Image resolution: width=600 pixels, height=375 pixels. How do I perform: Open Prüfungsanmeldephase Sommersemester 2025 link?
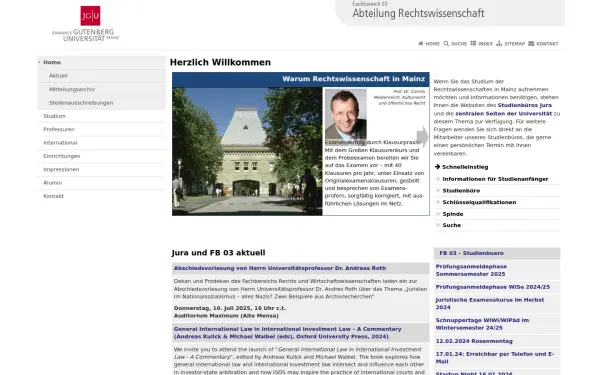tap(471, 270)
